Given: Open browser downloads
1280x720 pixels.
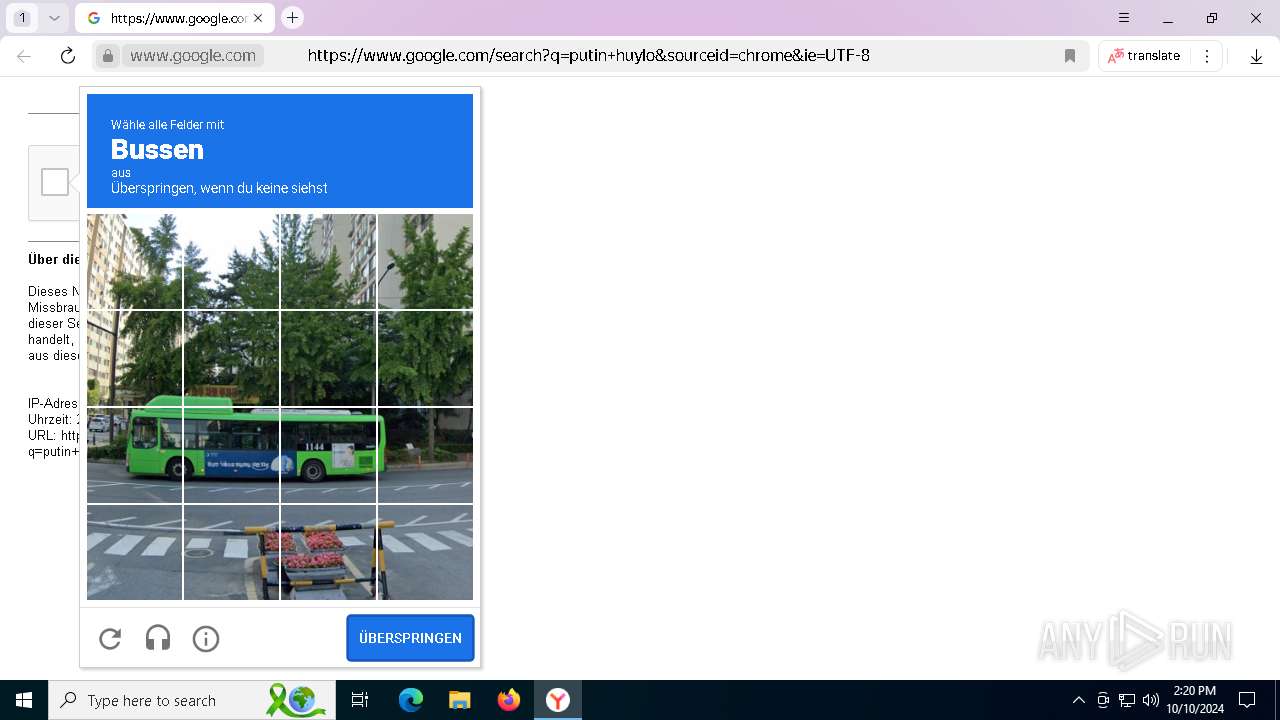Looking at the screenshot, I should click(x=1256, y=56).
